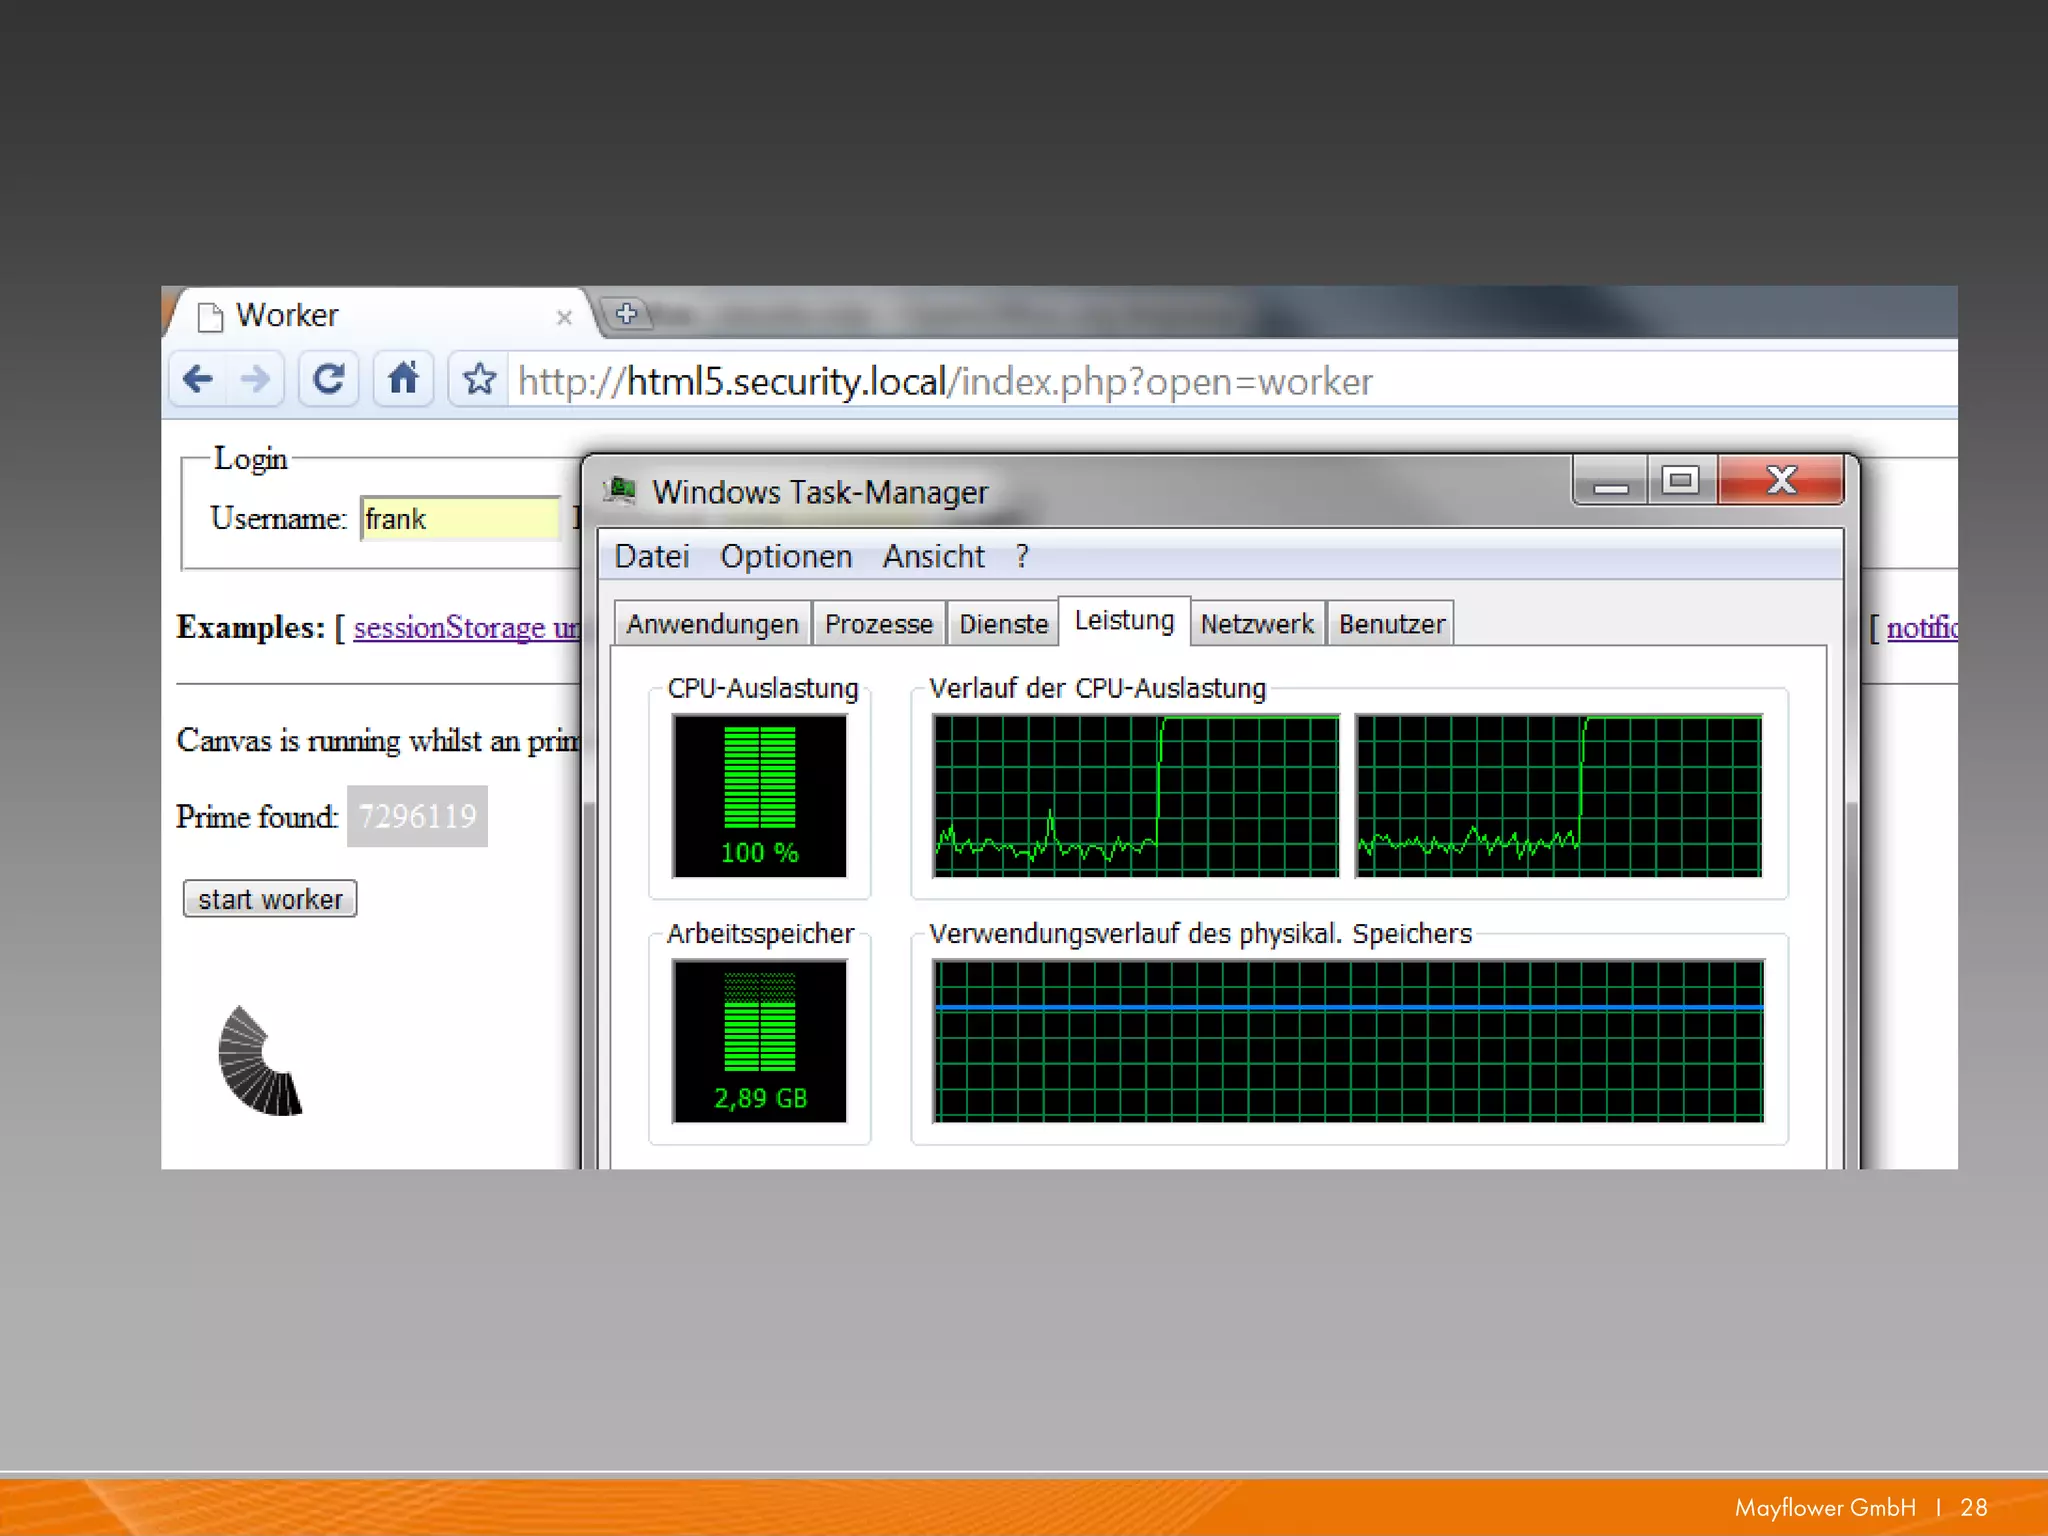Open a new browser tab
The width and height of the screenshot is (2048, 1536).
tap(626, 314)
